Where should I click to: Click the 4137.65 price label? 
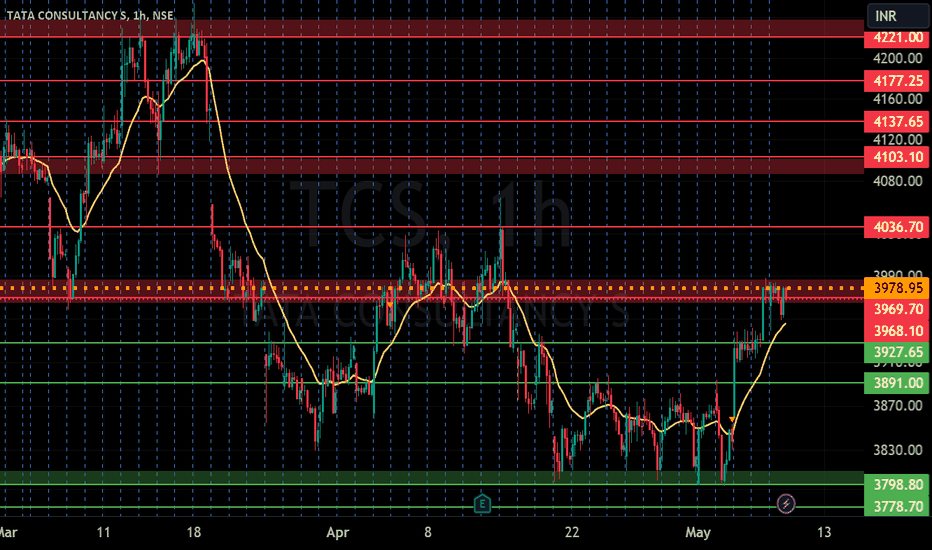(x=898, y=121)
